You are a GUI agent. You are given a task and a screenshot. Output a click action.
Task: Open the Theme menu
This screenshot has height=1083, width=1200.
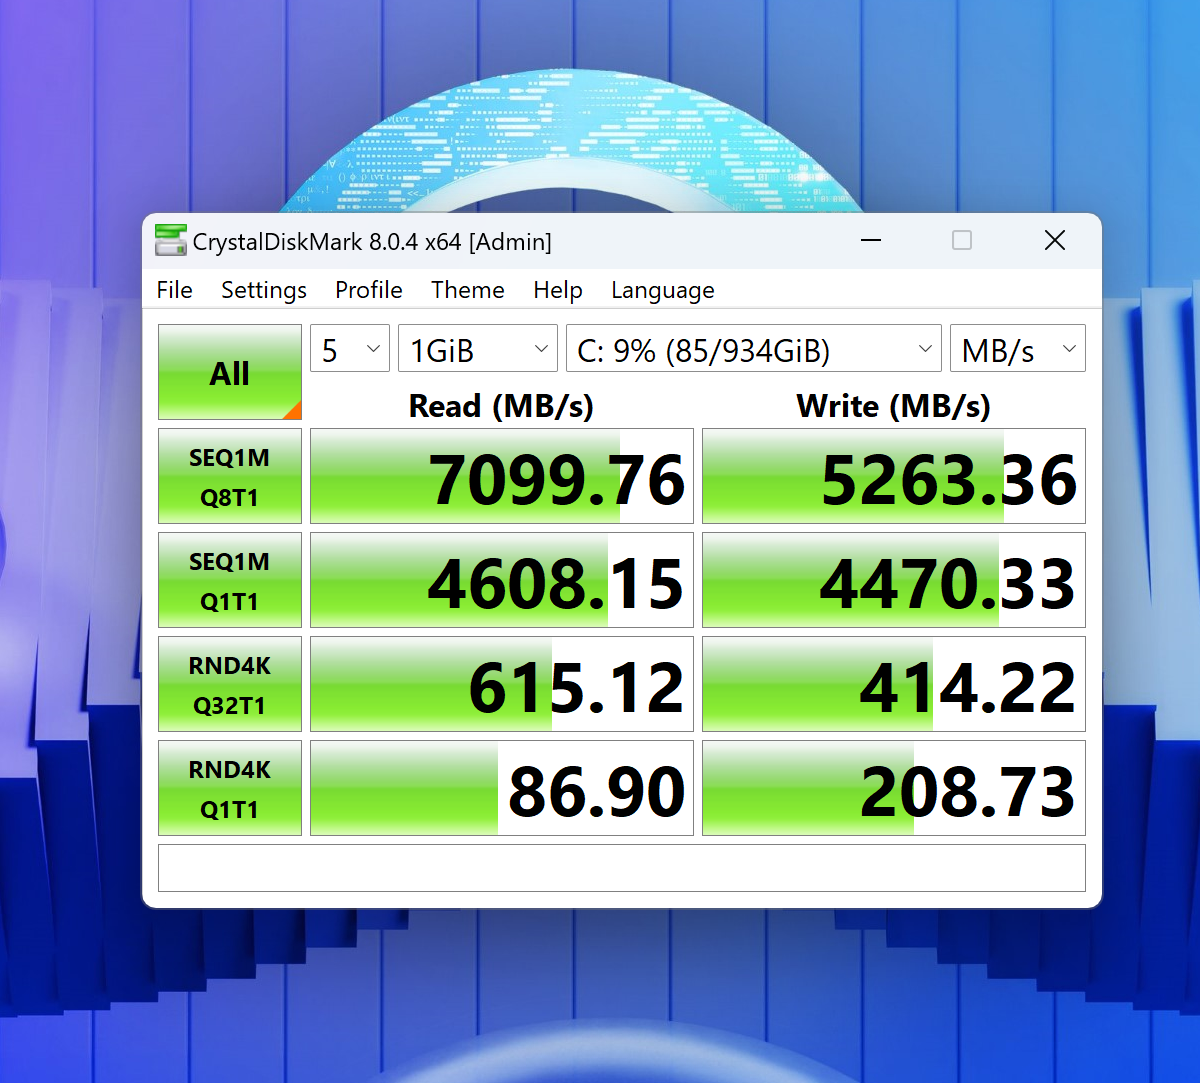pyautogui.click(x=468, y=290)
